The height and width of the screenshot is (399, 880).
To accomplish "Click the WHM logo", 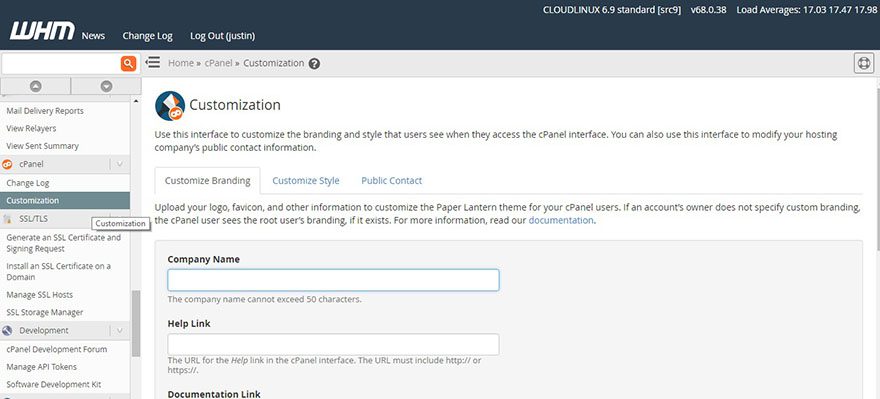I will click(42, 31).
